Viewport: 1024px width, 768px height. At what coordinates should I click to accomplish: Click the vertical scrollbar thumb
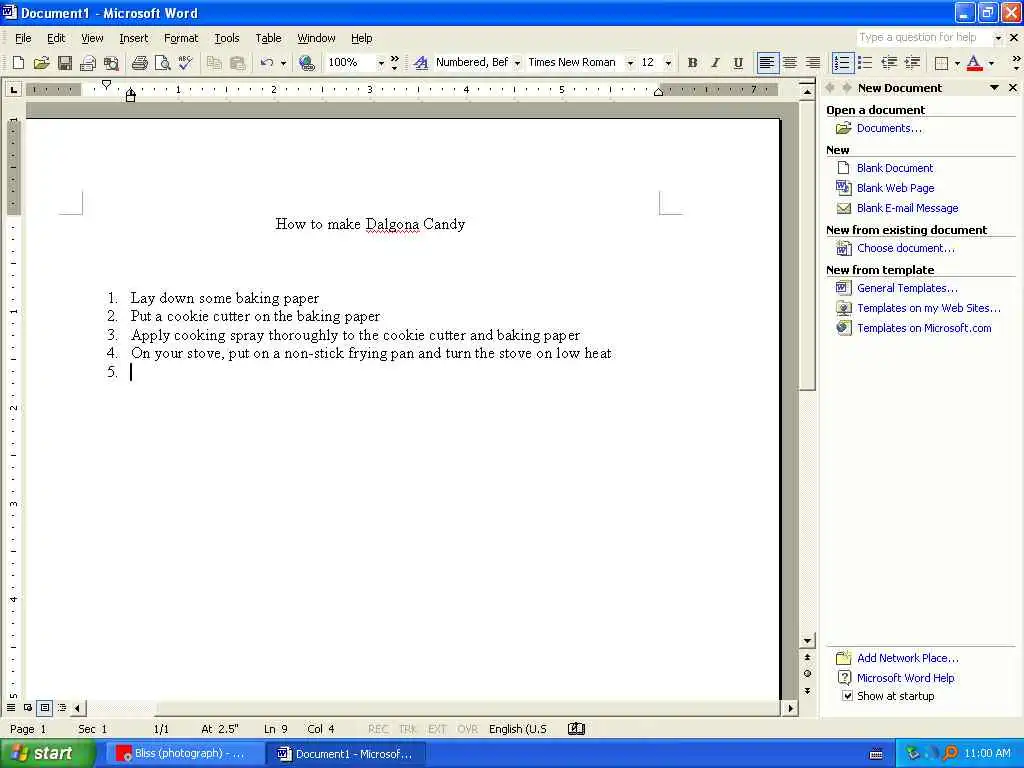[x=807, y=245]
